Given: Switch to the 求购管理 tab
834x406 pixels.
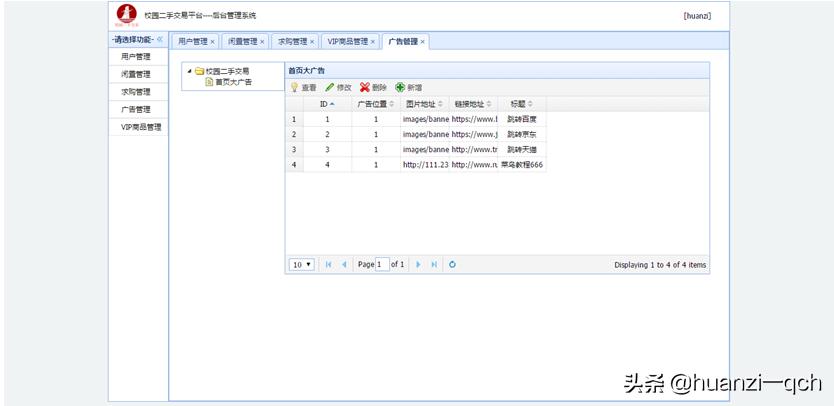Looking at the screenshot, I should click(x=293, y=42).
